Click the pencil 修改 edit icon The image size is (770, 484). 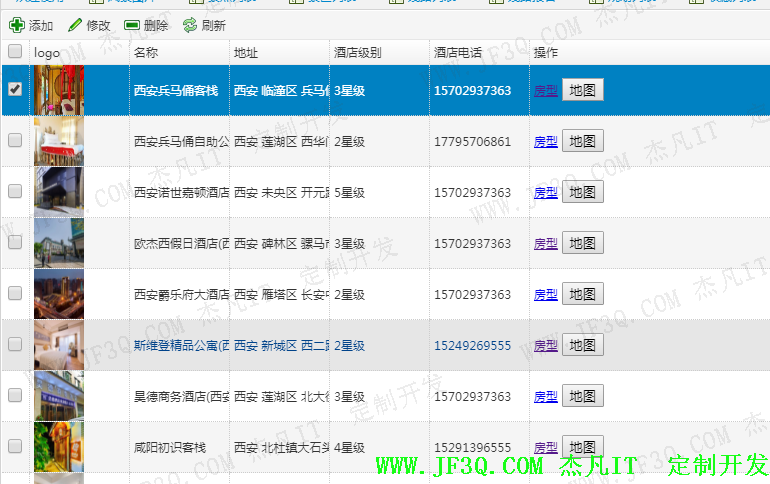click(x=75, y=25)
